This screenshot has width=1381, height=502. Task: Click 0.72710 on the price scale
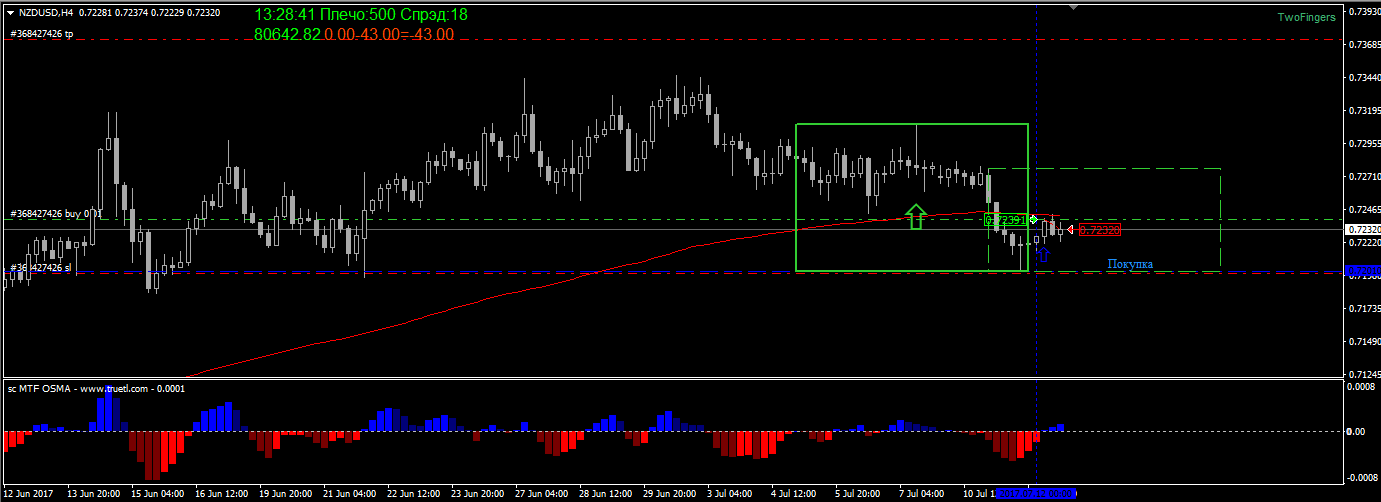click(x=1363, y=177)
